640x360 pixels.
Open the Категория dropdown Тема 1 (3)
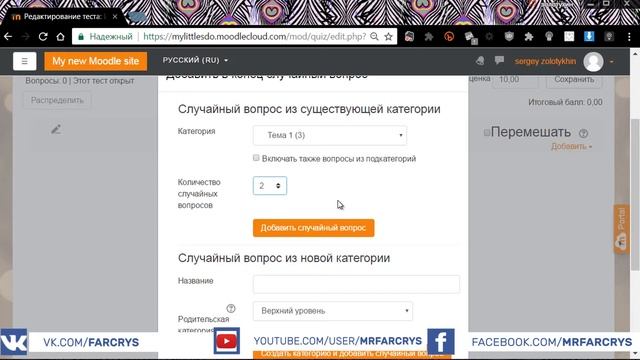(330, 136)
